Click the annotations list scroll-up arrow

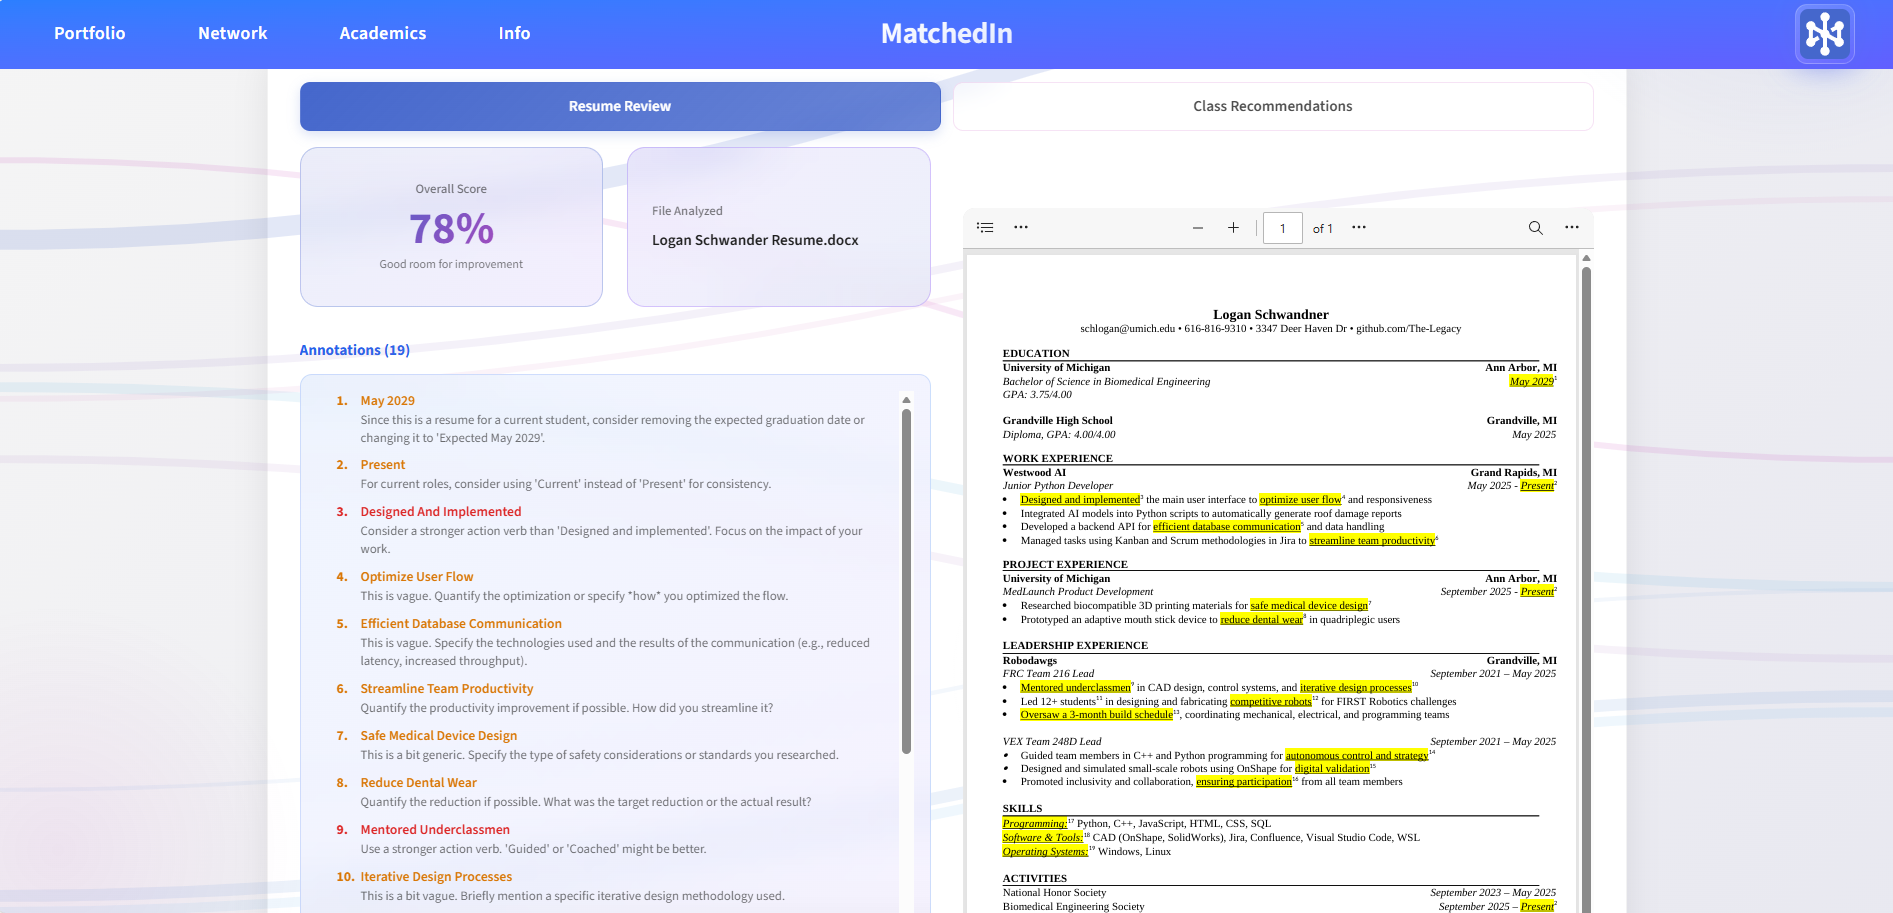pos(906,400)
